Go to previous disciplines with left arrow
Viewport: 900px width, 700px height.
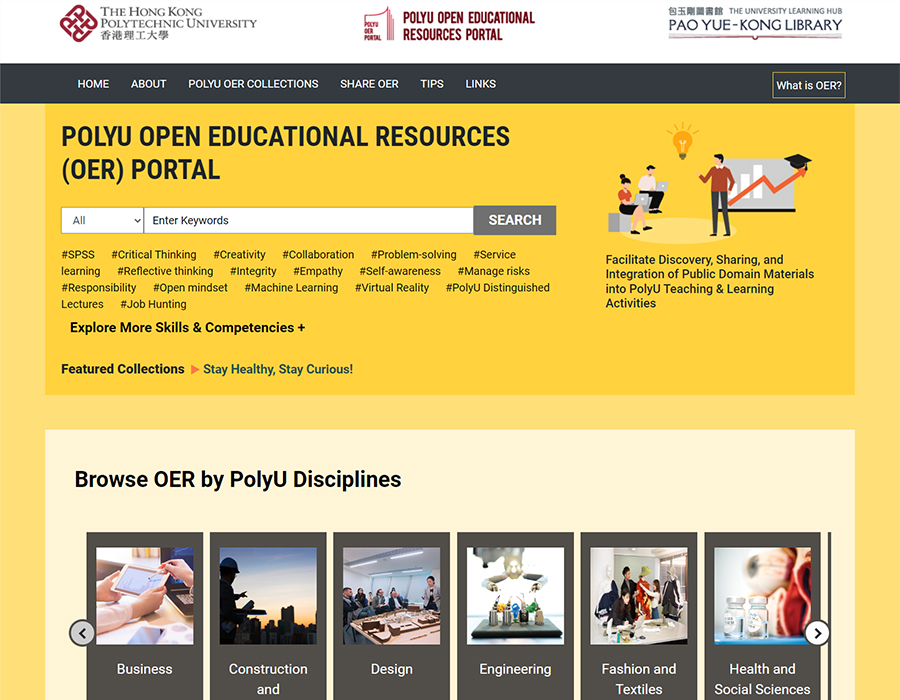coord(82,633)
